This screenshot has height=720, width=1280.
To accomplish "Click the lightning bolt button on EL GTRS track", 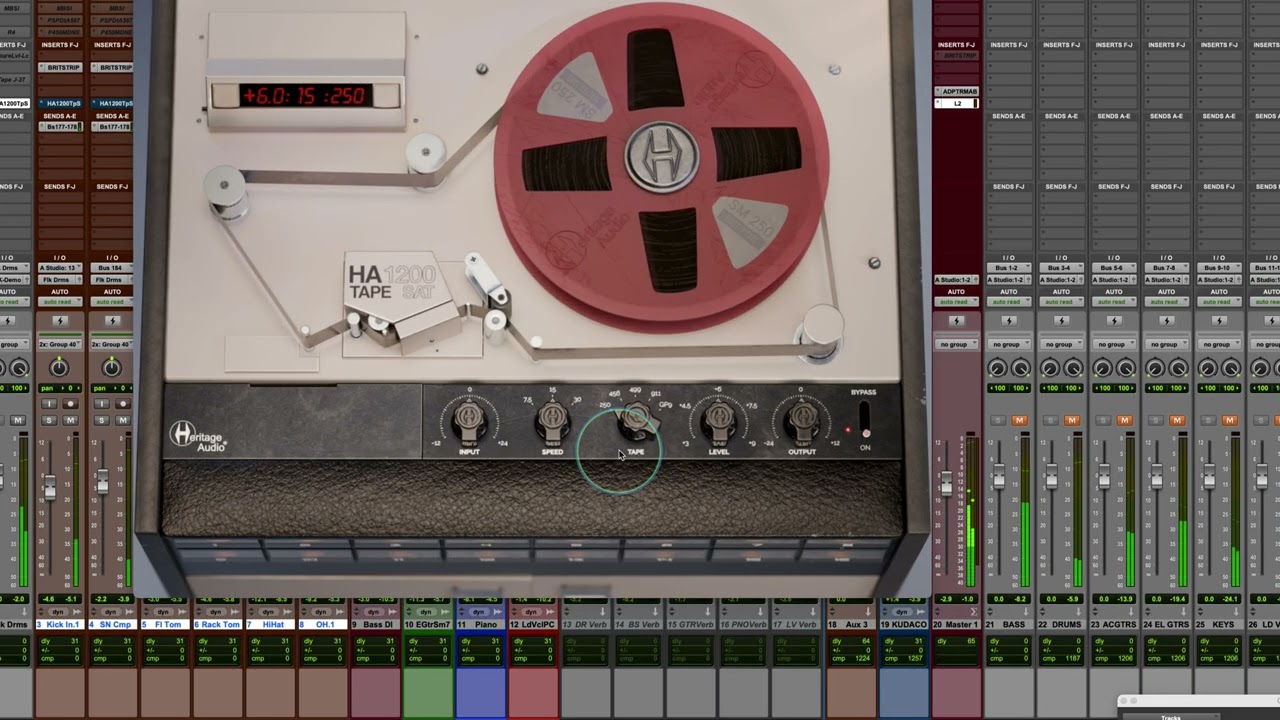I will pos(1166,321).
